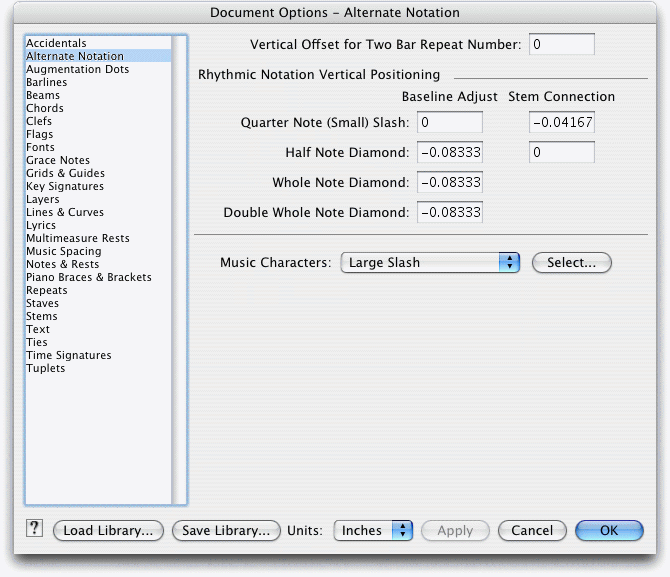Click the Select... button

(x=572, y=262)
